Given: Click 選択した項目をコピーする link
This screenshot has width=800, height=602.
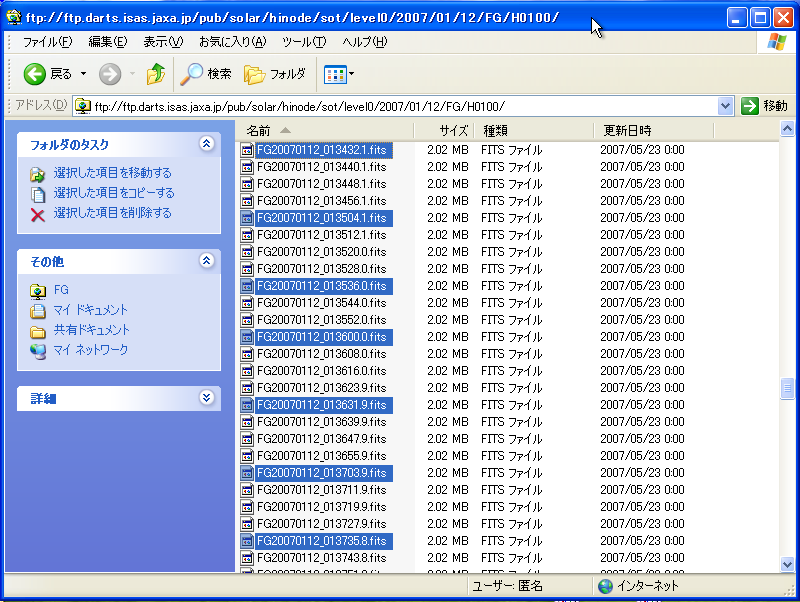Looking at the screenshot, I should click(x=114, y=193).
